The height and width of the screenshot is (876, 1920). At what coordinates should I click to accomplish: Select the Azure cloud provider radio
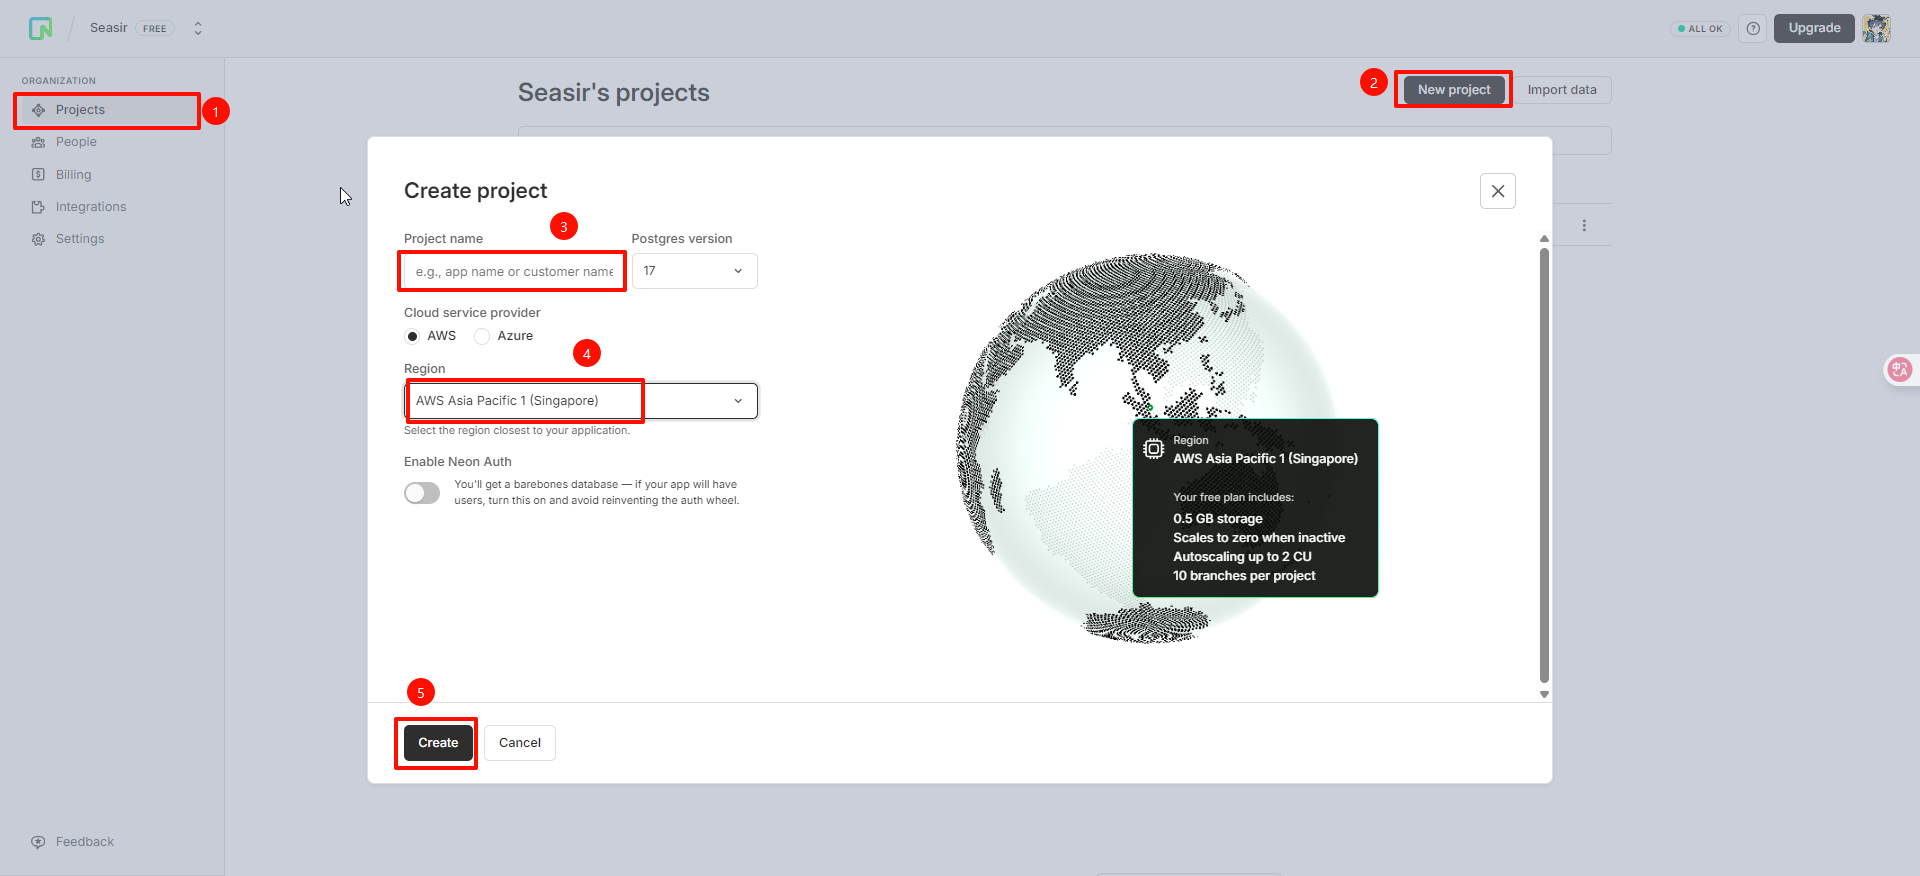click(482, 337)
